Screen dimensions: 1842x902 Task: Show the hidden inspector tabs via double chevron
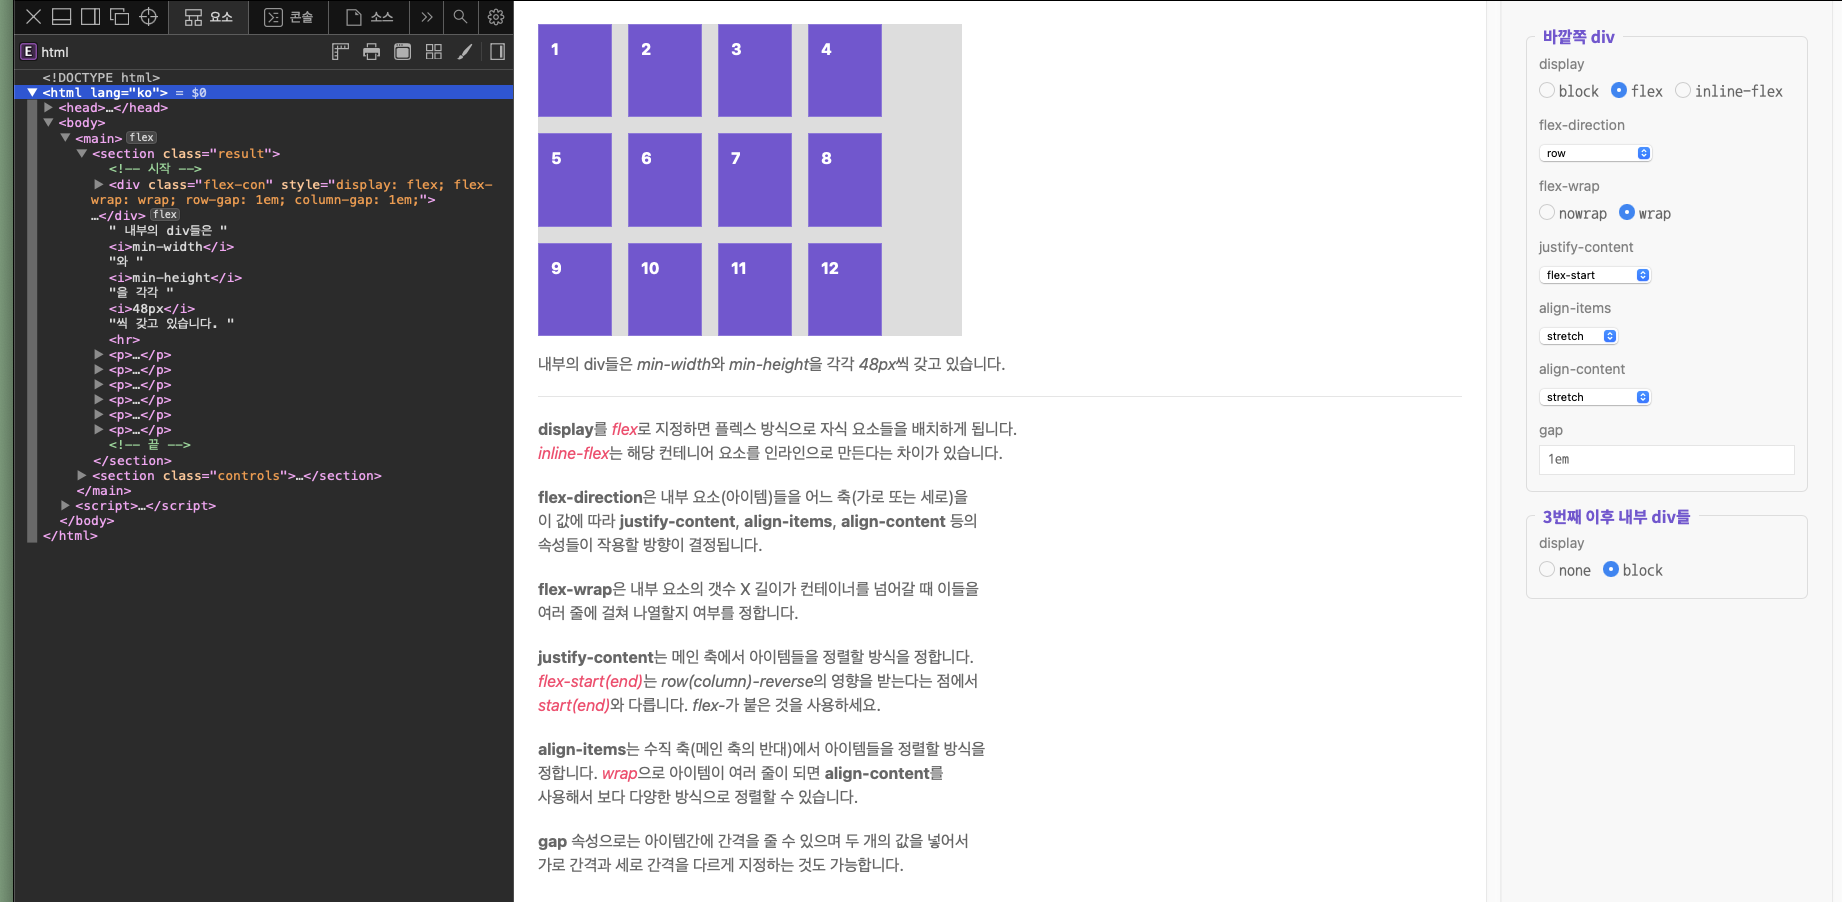427,17
